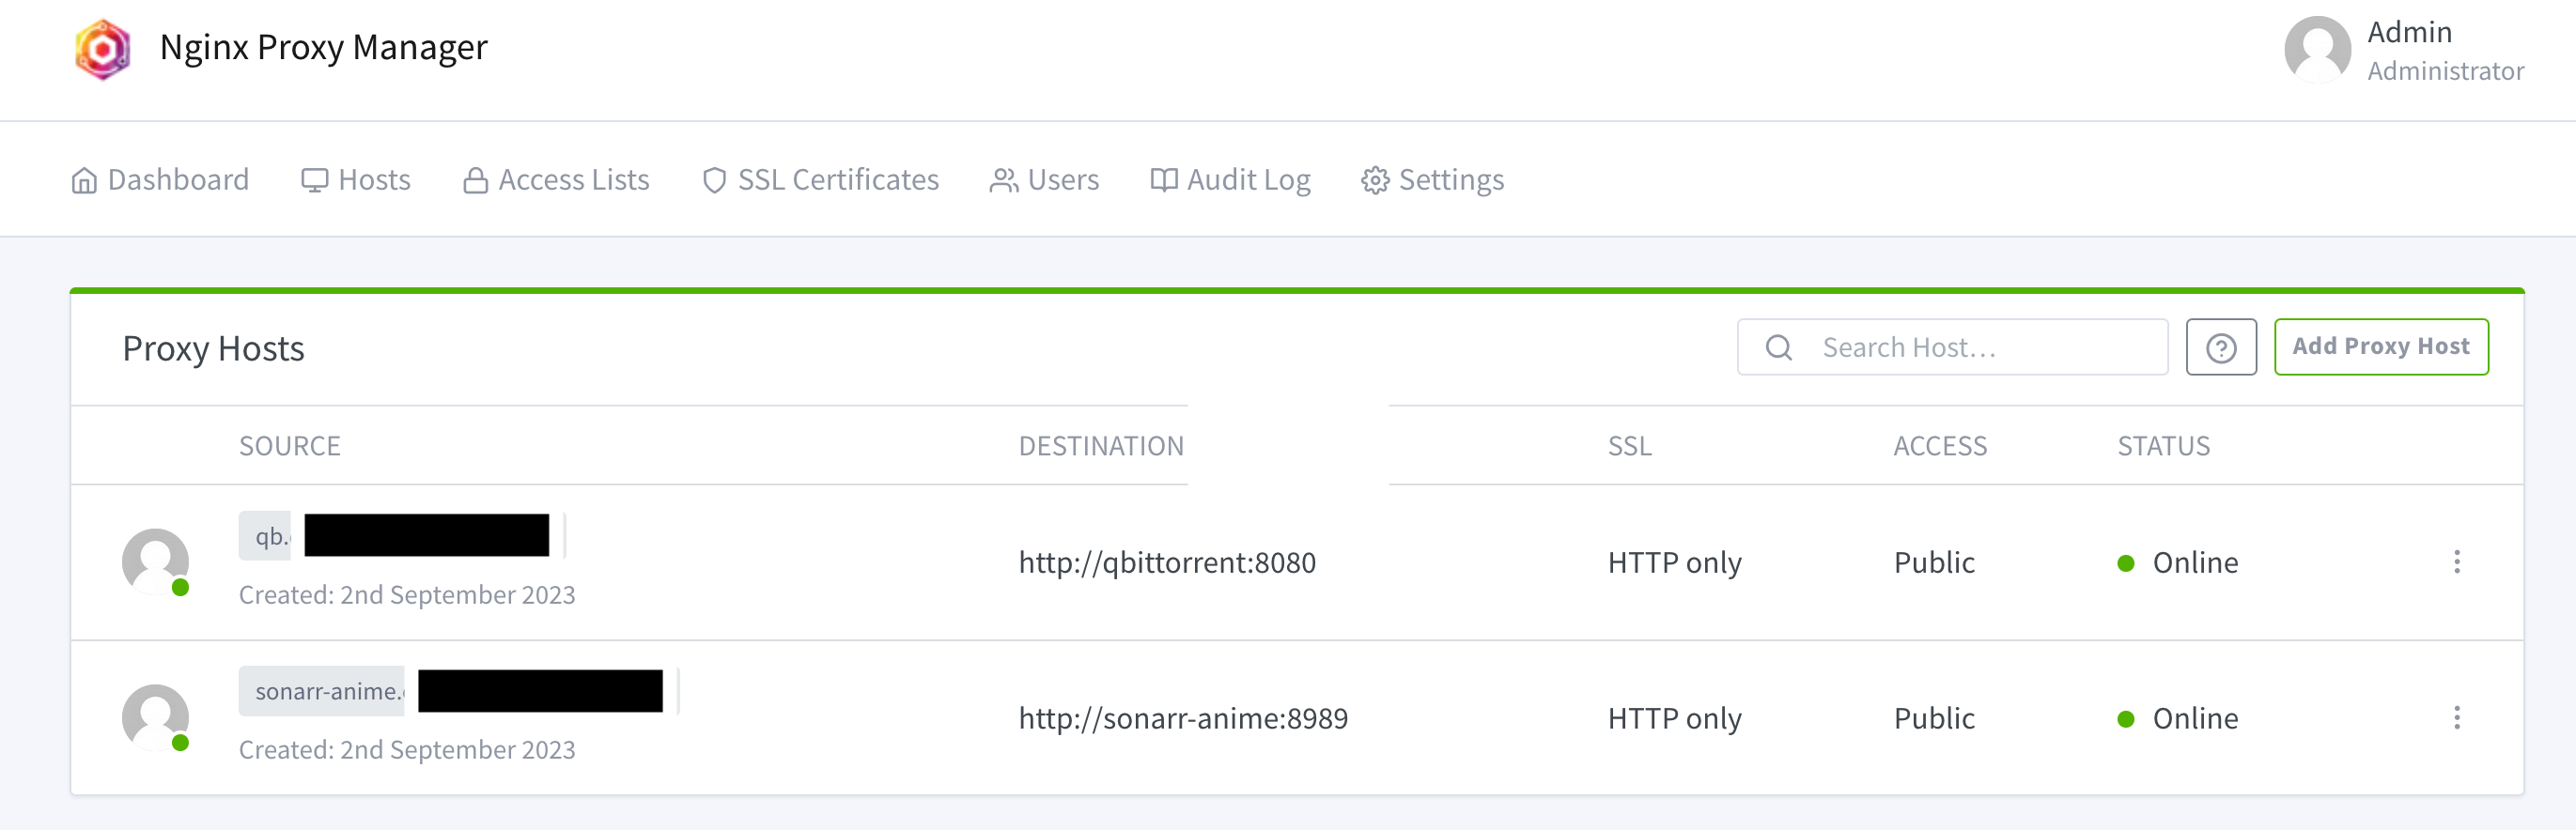Click the Settings gear icon

[1375, 180]
